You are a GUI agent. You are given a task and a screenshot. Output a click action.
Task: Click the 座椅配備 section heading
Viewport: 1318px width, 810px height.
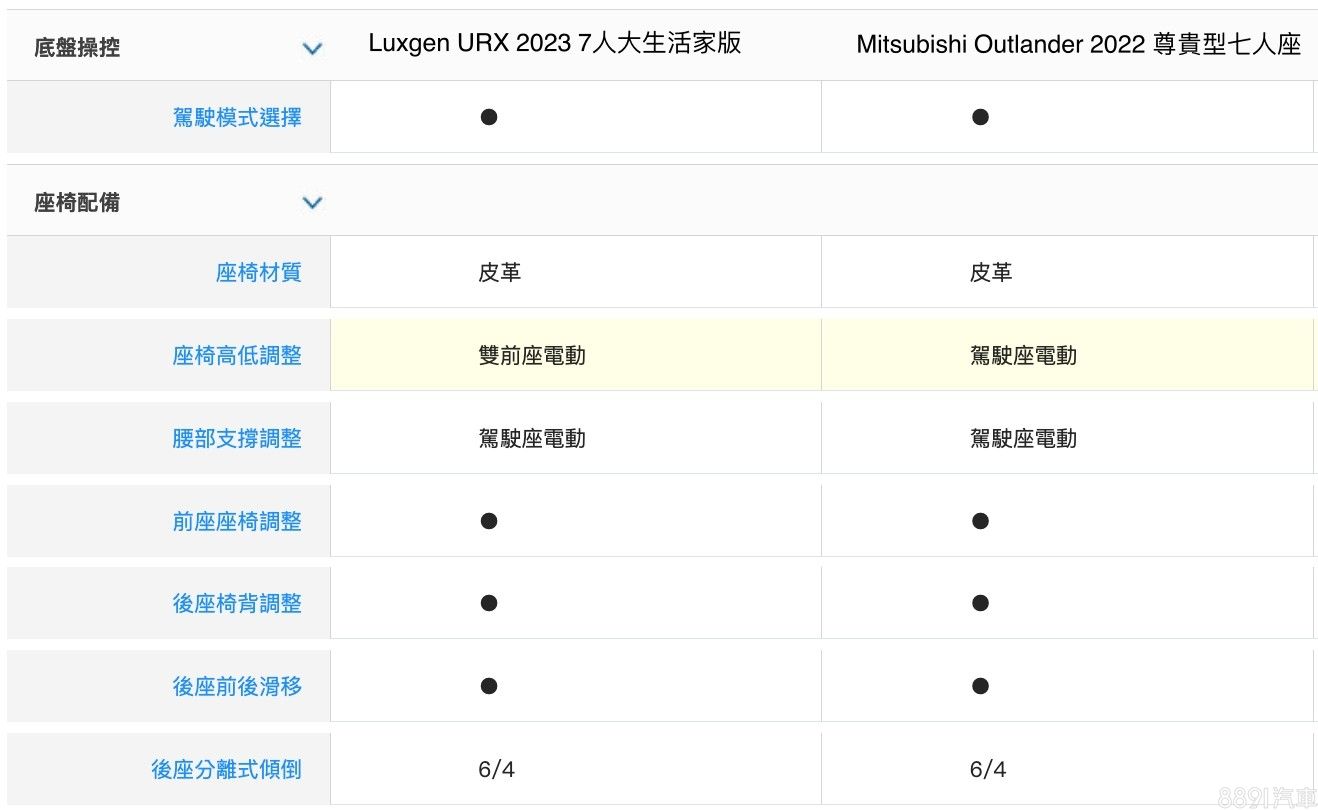click(77, 203)
